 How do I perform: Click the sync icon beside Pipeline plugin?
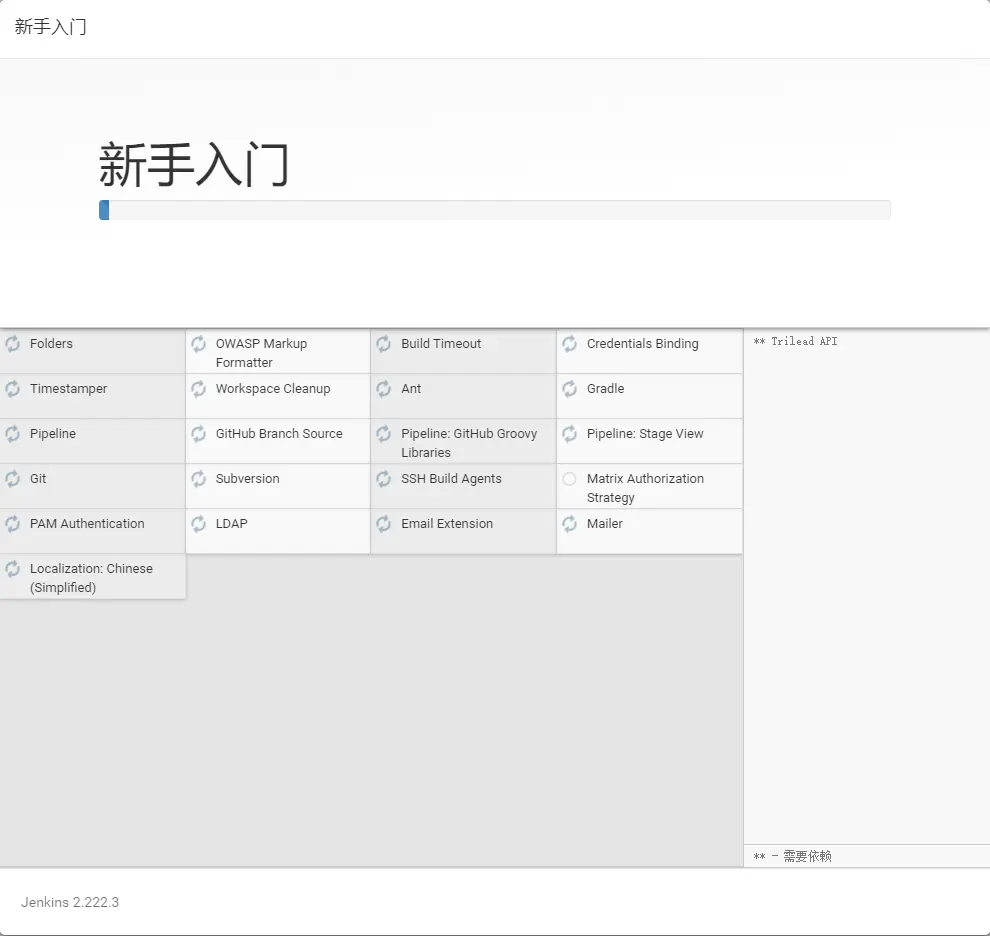[x=13, y=433]
